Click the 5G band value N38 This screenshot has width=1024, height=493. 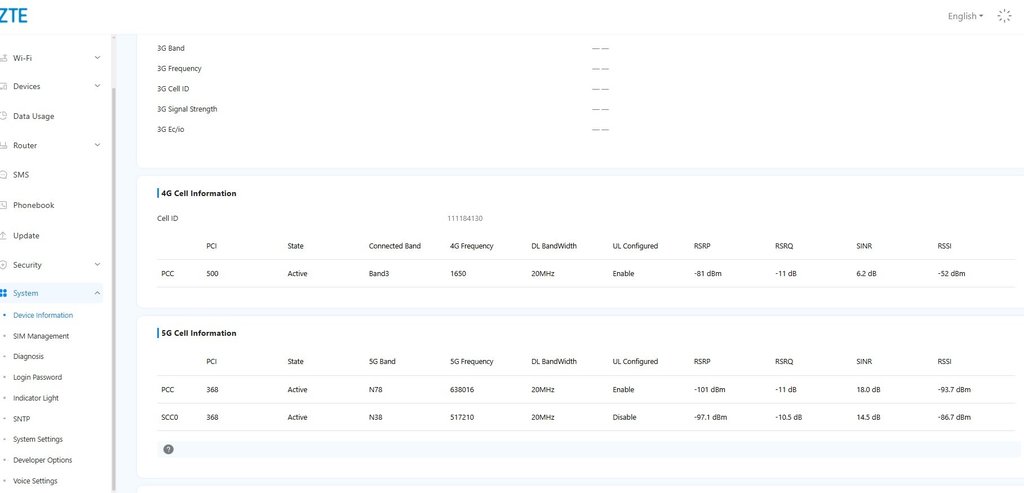(x=376, y=417)
